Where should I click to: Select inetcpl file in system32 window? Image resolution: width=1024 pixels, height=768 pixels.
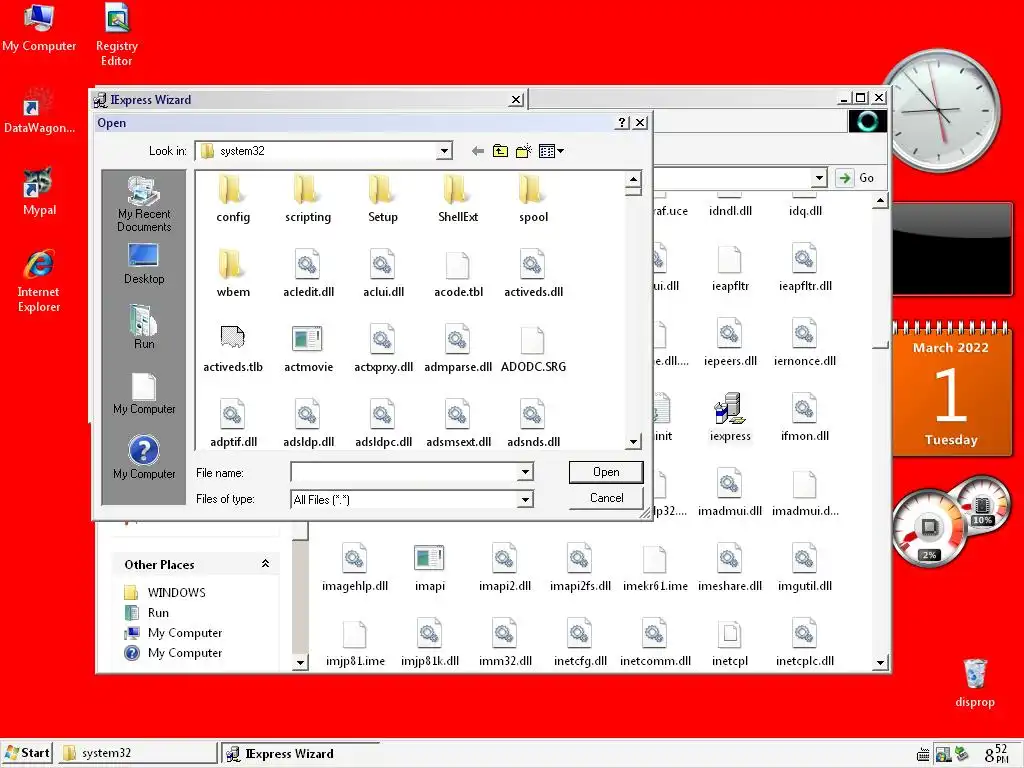coord(729,643)
